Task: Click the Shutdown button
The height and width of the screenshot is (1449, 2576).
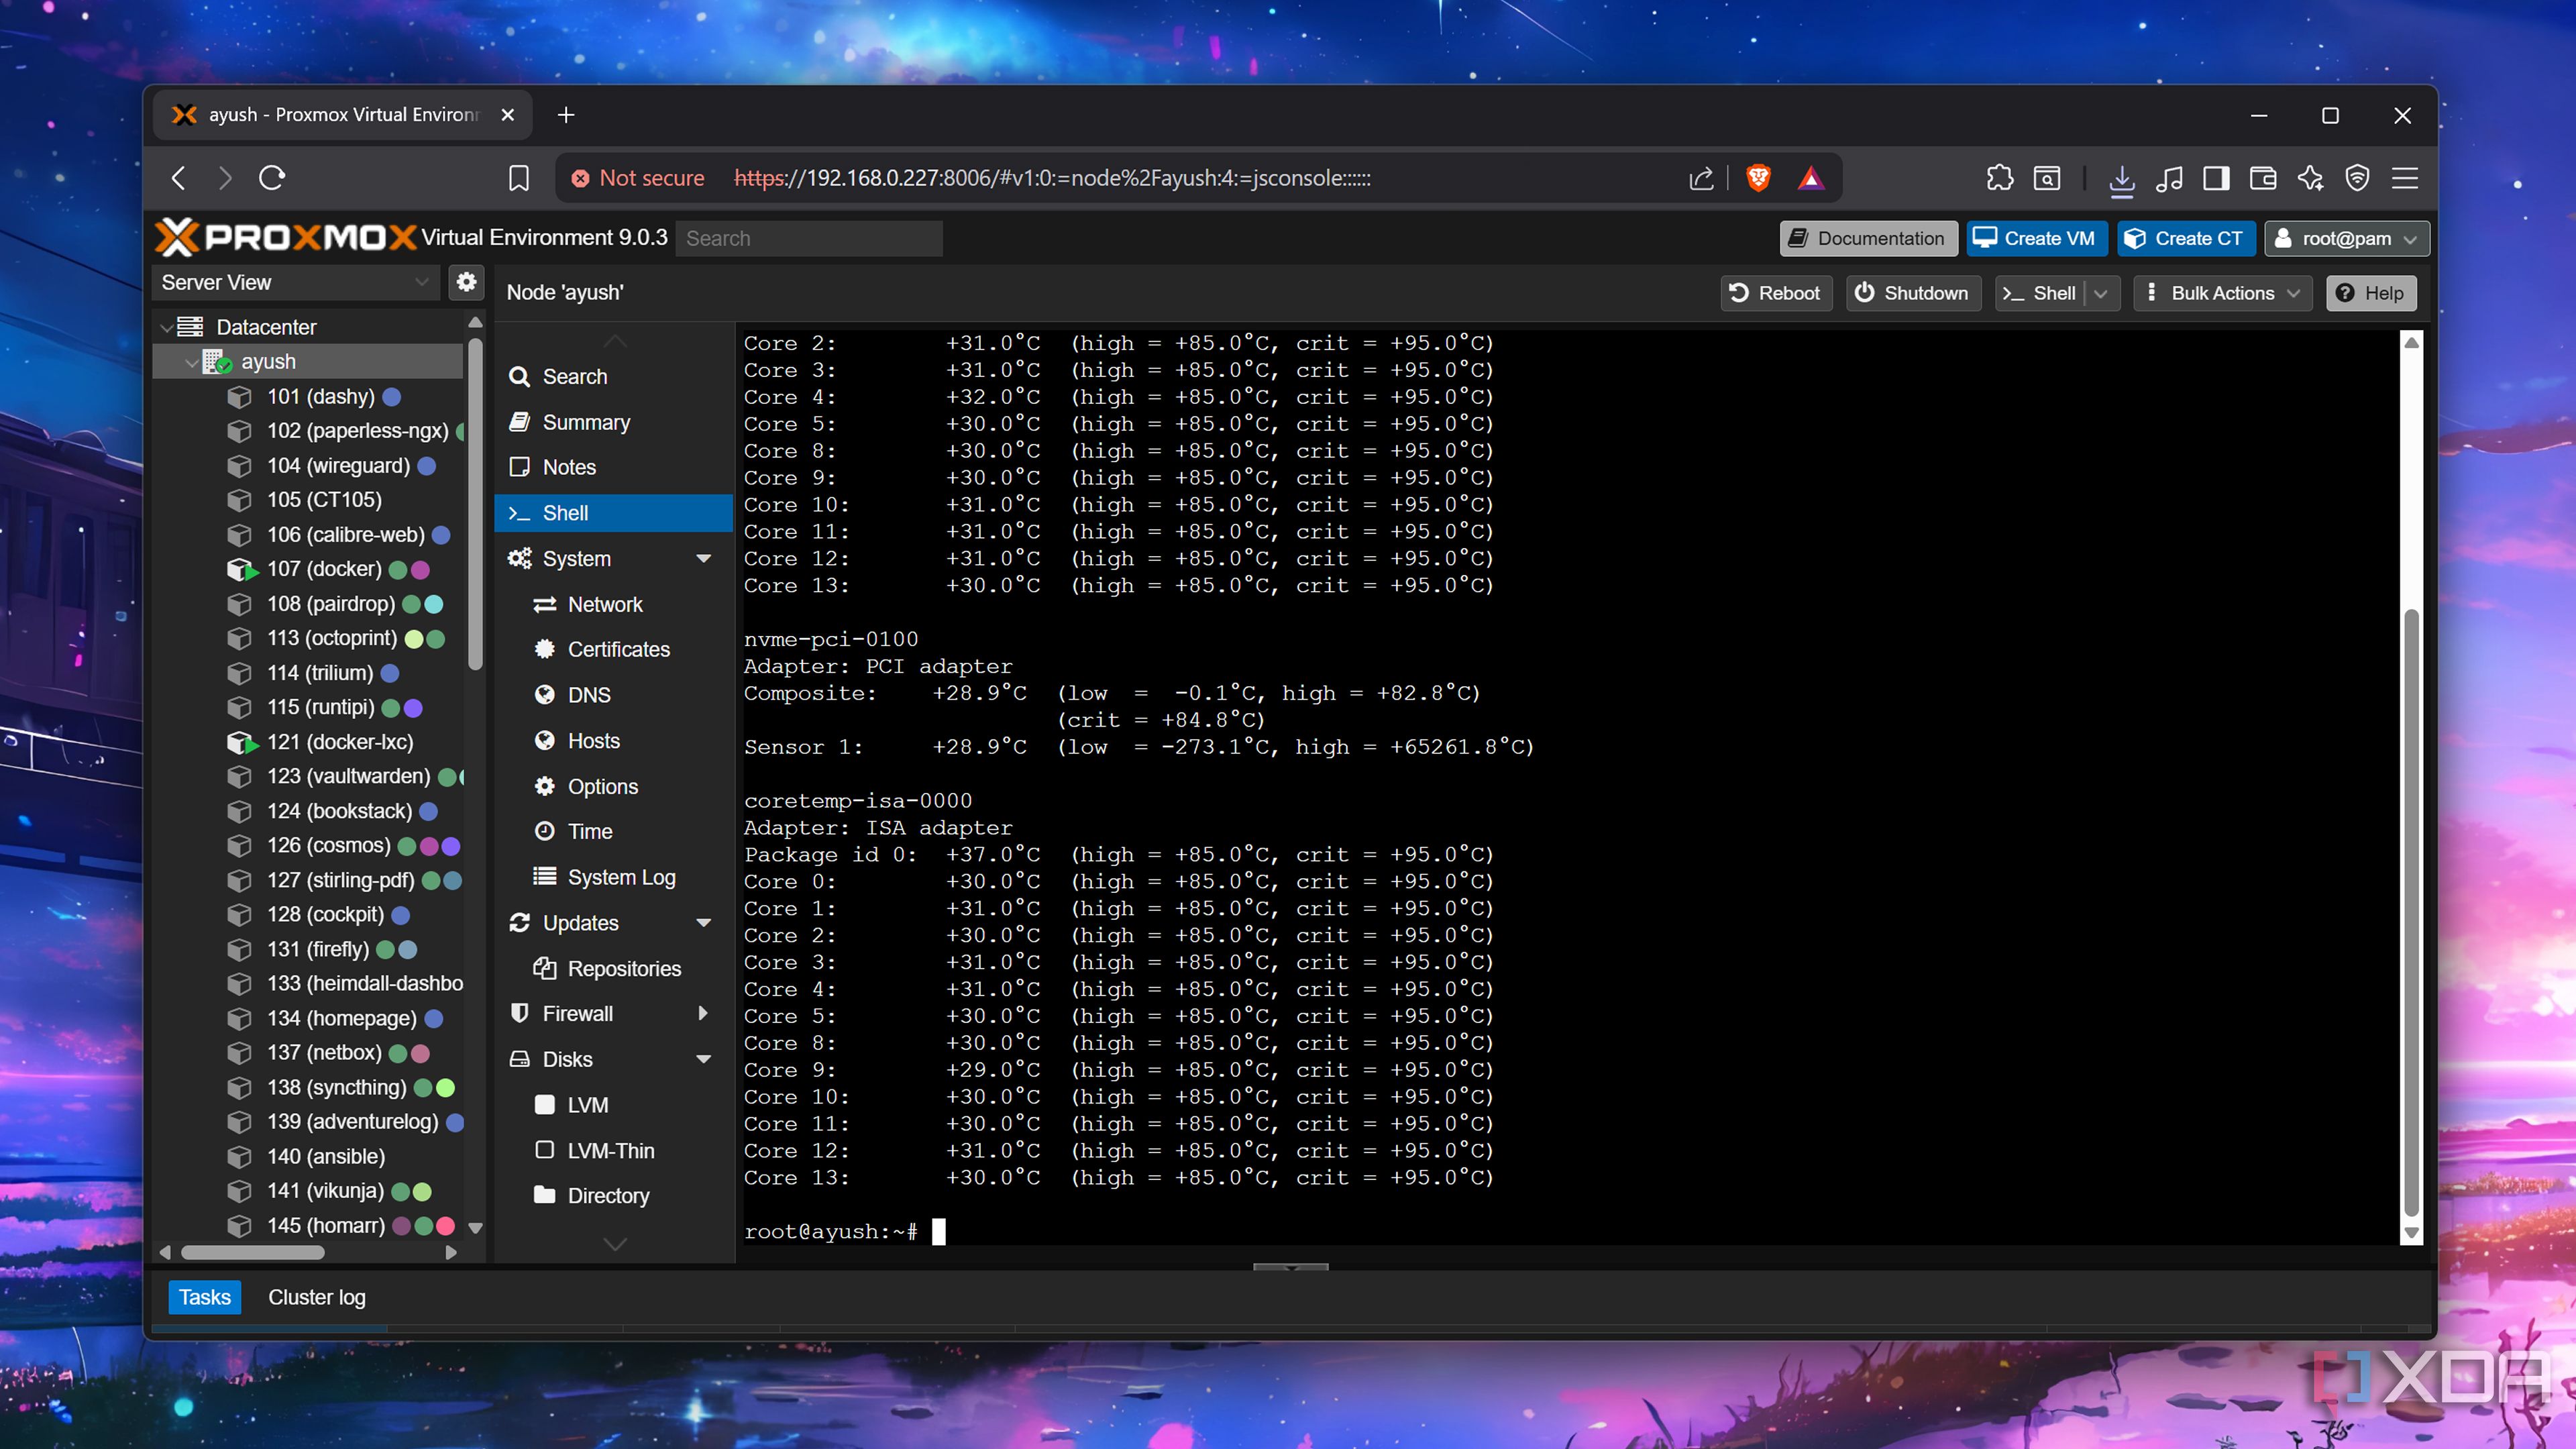Action: coord(1912,293)
